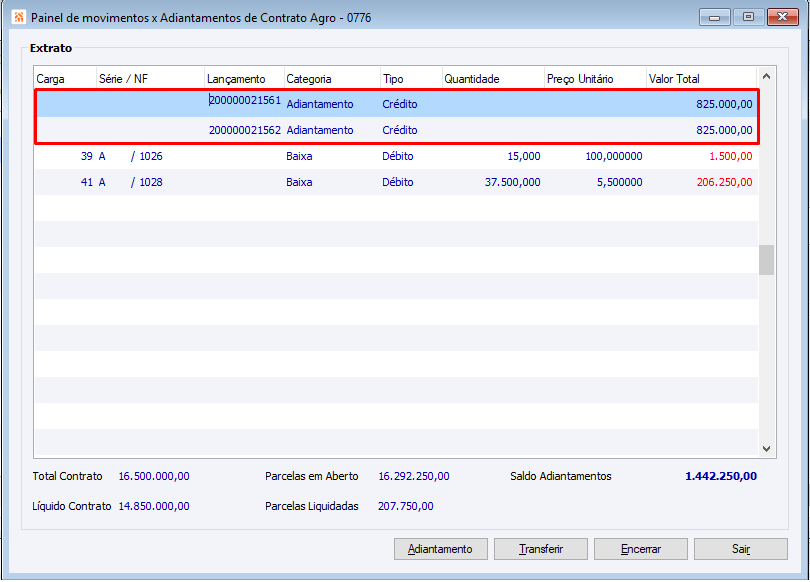Click Baixa category in carga 39 row
Viewport: 810px width, 582px height.
tap(299, 156)
